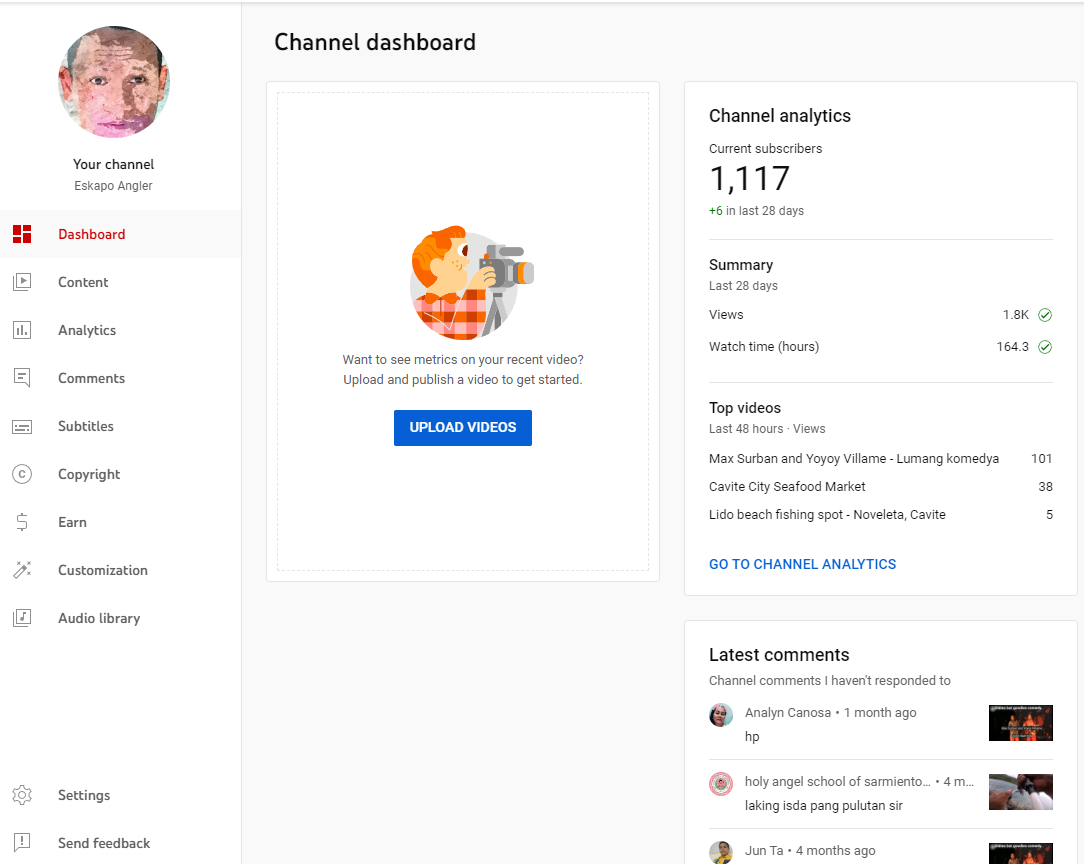Open the Analytics menu item

pos(87,330)
